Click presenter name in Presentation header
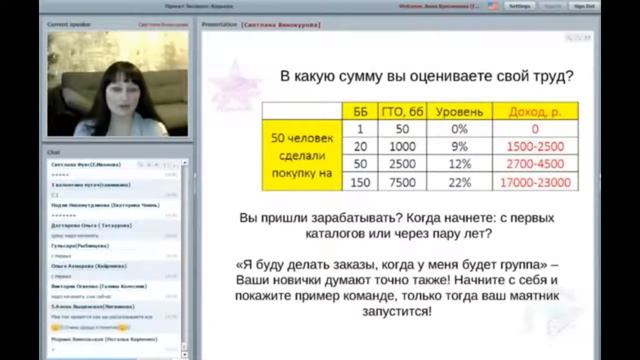 281,25
